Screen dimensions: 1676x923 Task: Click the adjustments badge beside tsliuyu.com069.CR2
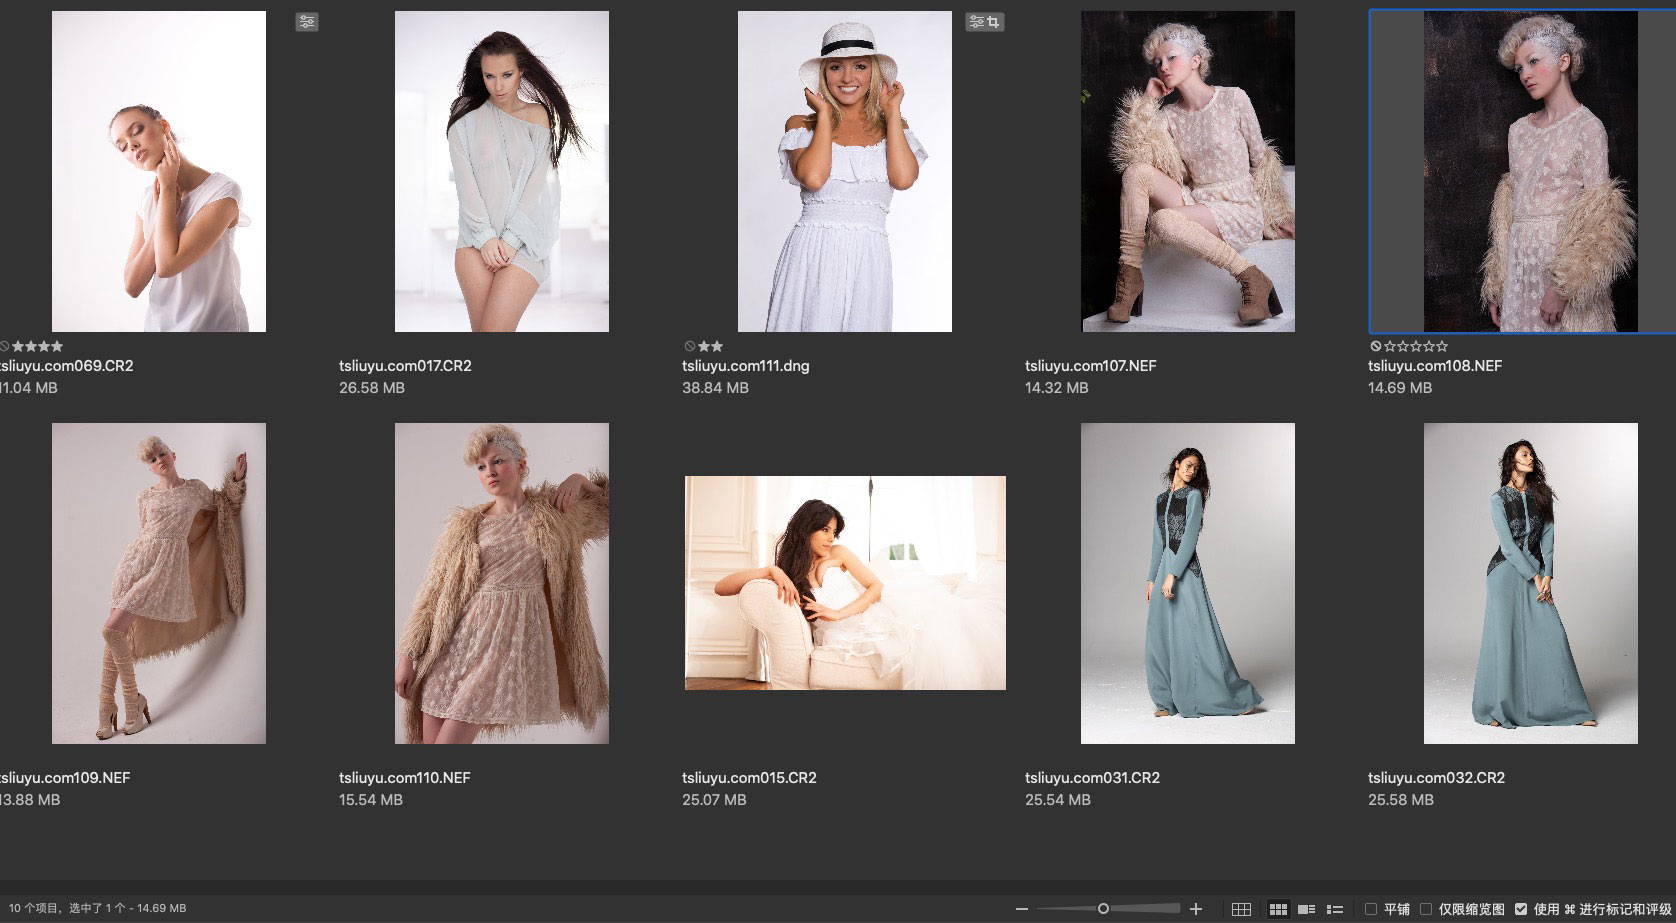(x=307, y=22)
